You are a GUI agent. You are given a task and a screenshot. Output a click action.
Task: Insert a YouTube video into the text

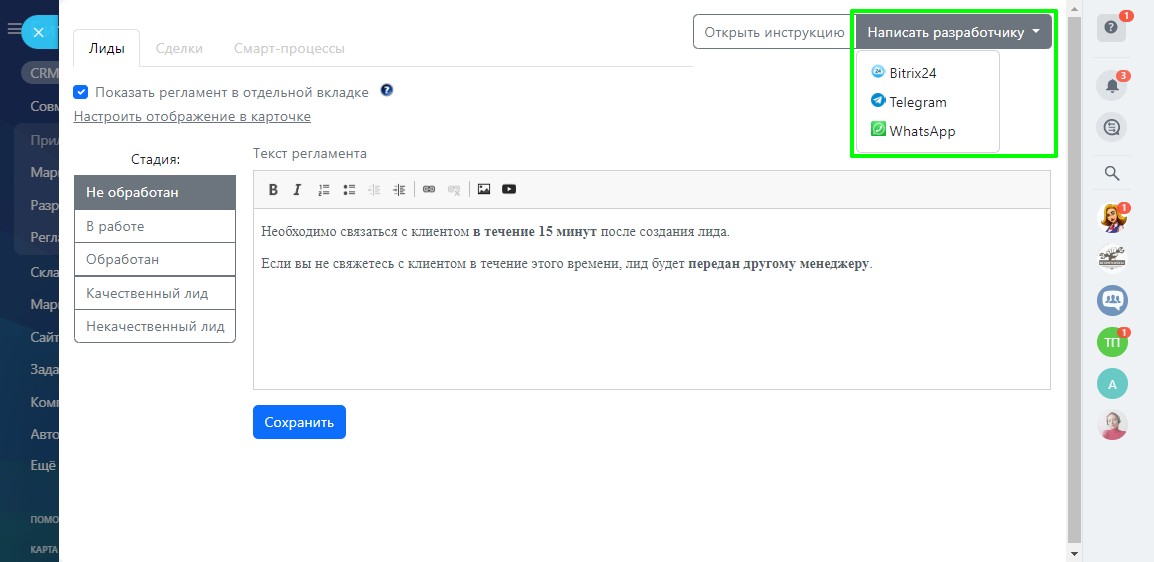pos(509,190)
